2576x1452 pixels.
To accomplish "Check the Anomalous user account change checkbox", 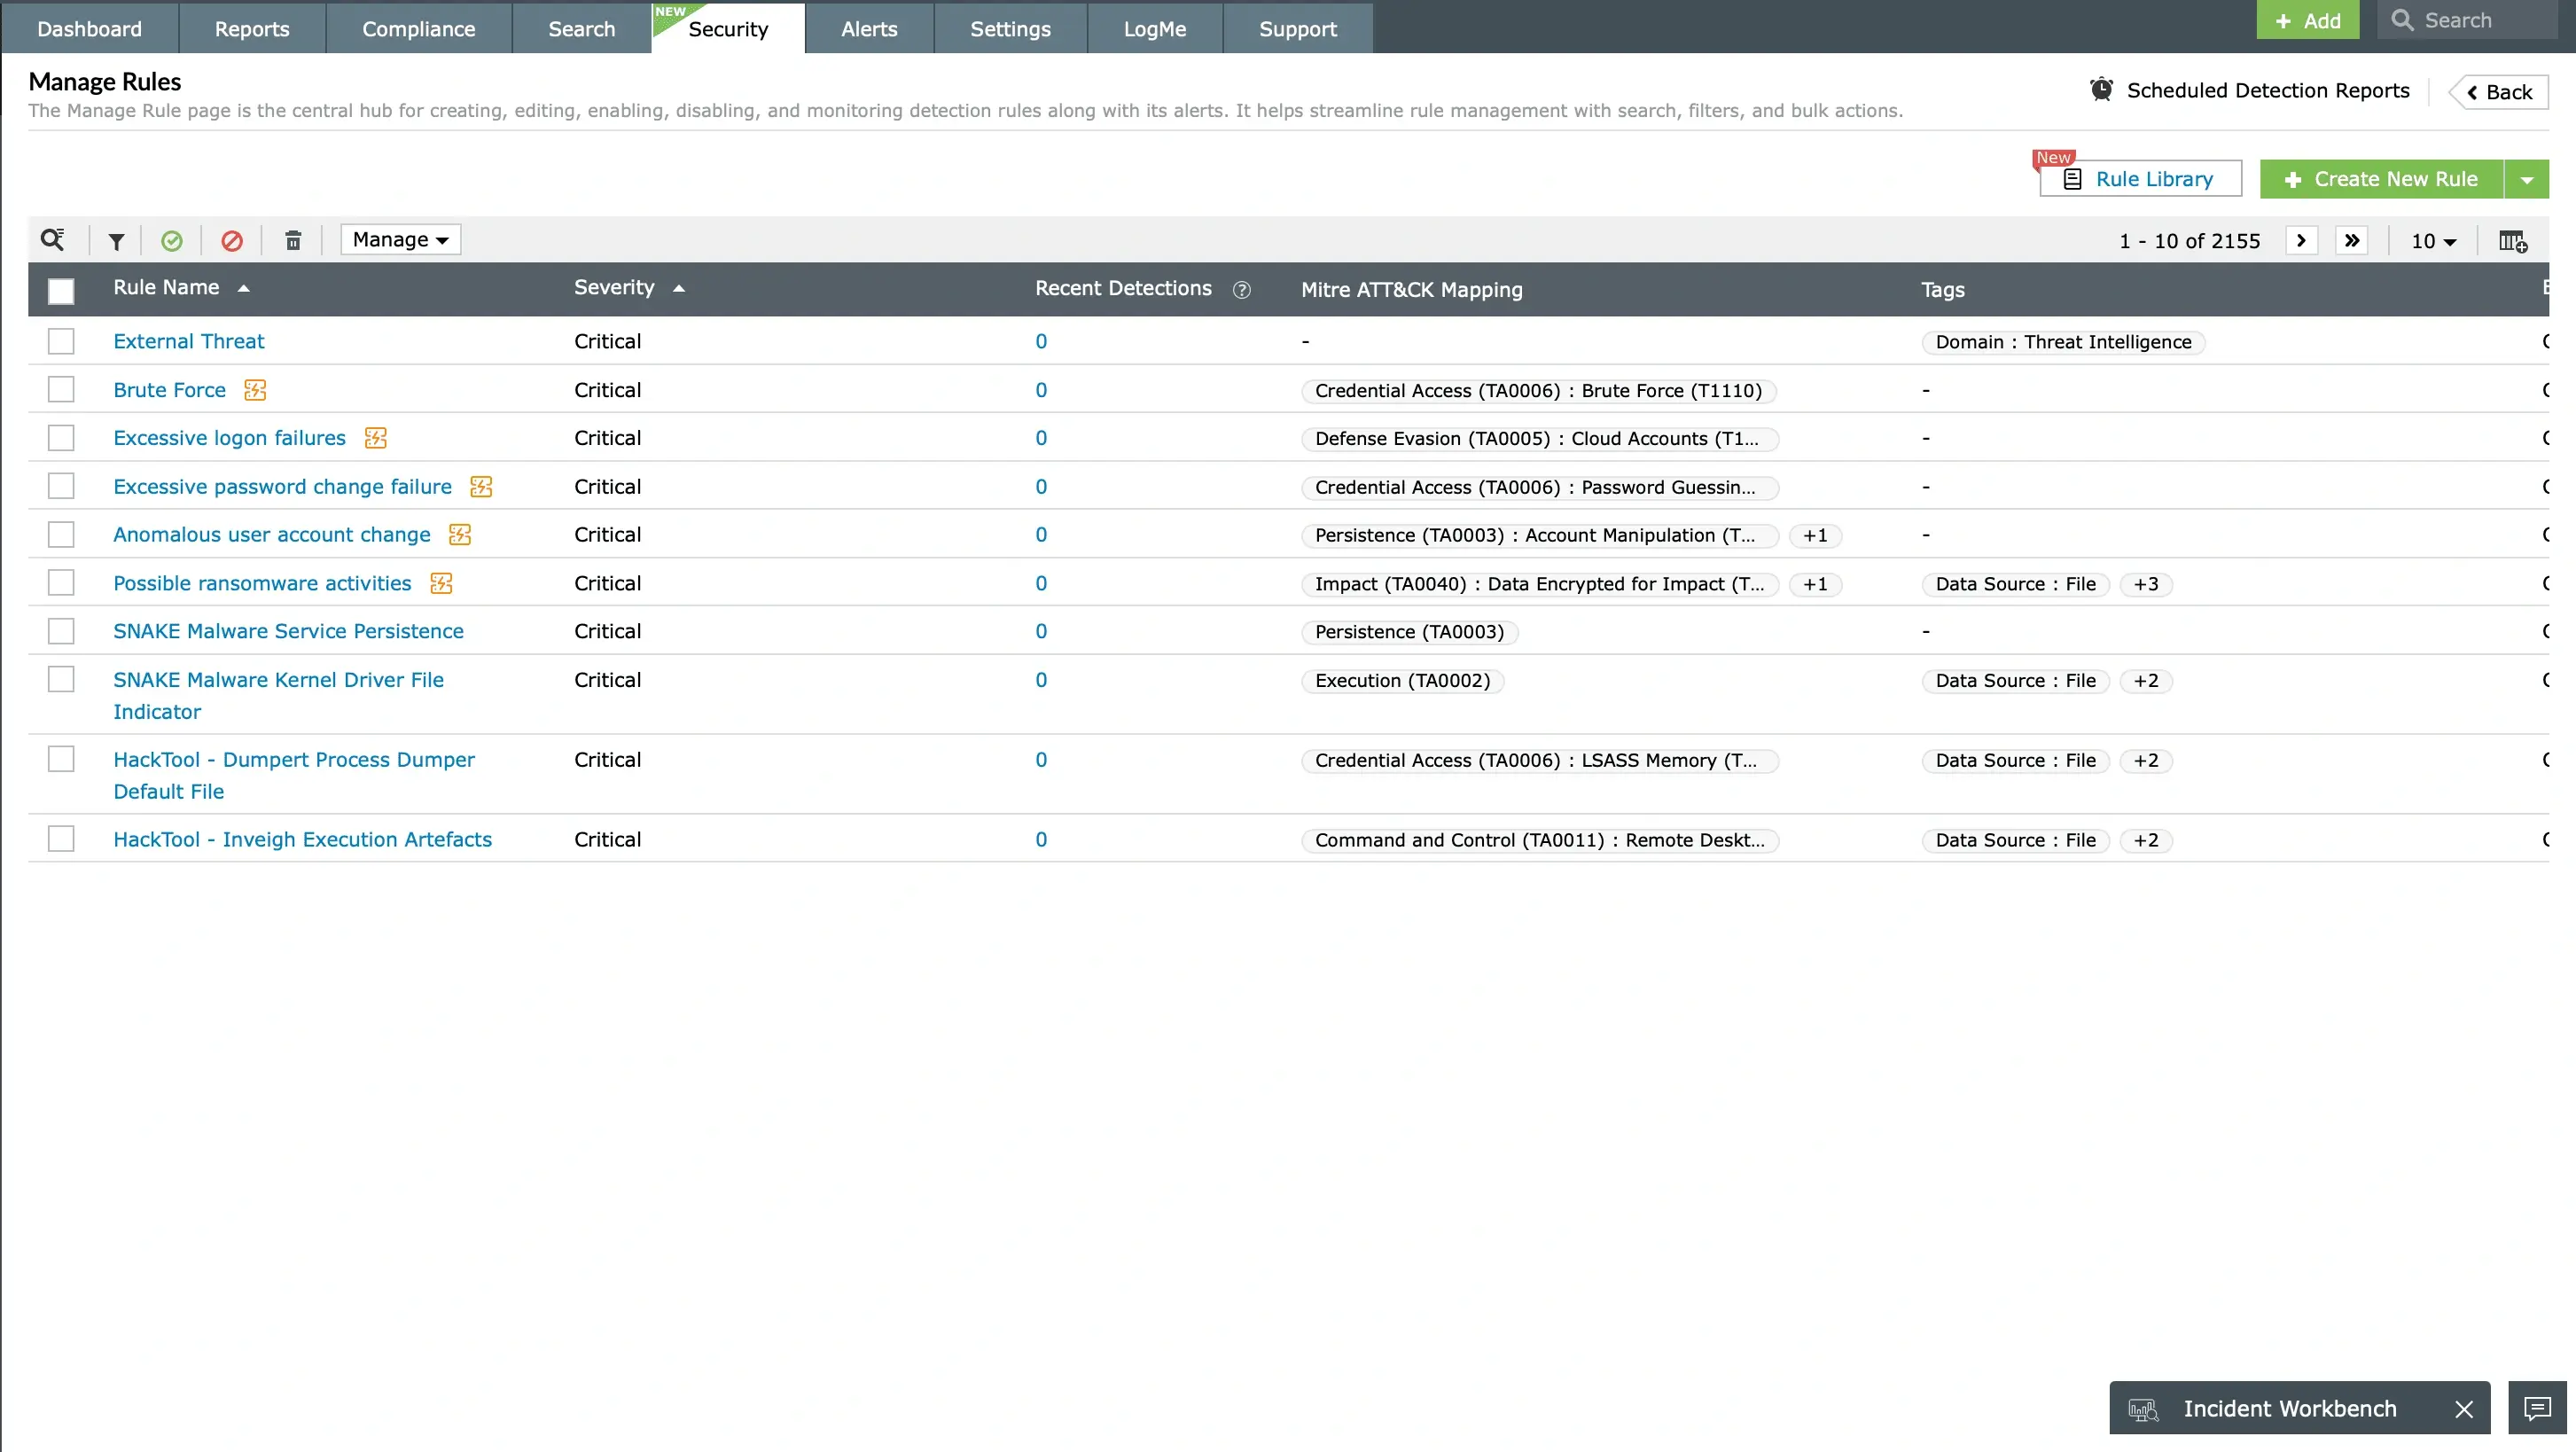I will click(x=61, y=534).
